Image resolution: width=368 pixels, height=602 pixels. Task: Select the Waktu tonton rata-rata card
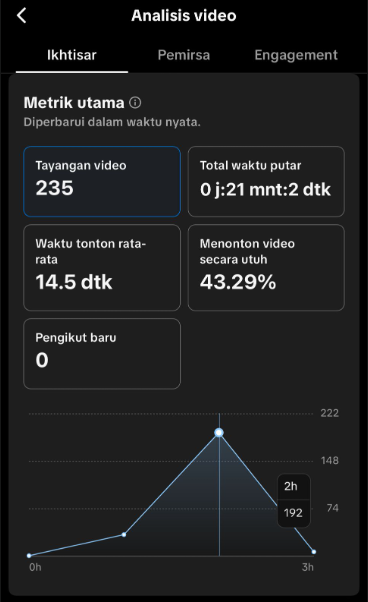click(102, 268)
